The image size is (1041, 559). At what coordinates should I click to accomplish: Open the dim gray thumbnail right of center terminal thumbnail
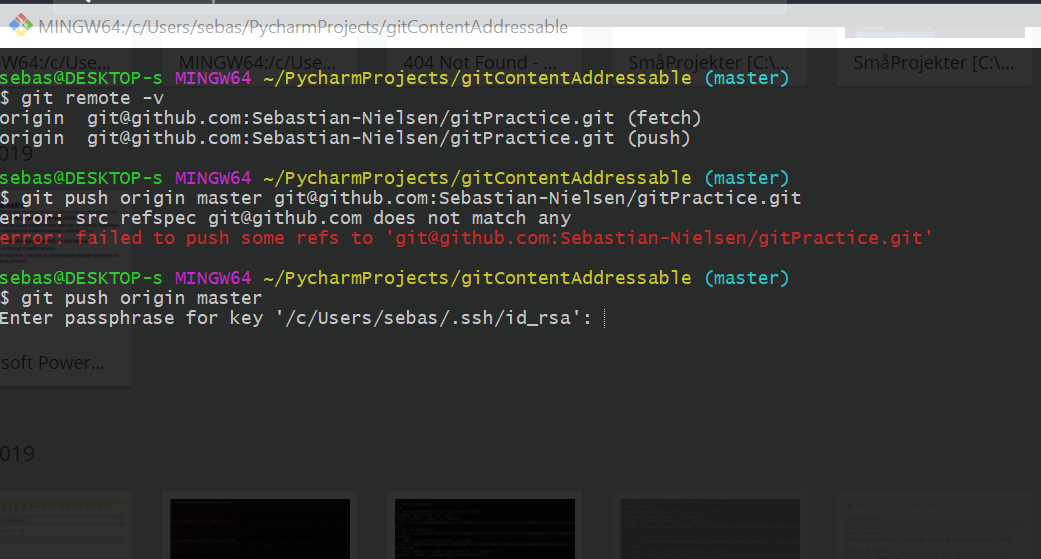pyautogui.click(x=710, y=528)
